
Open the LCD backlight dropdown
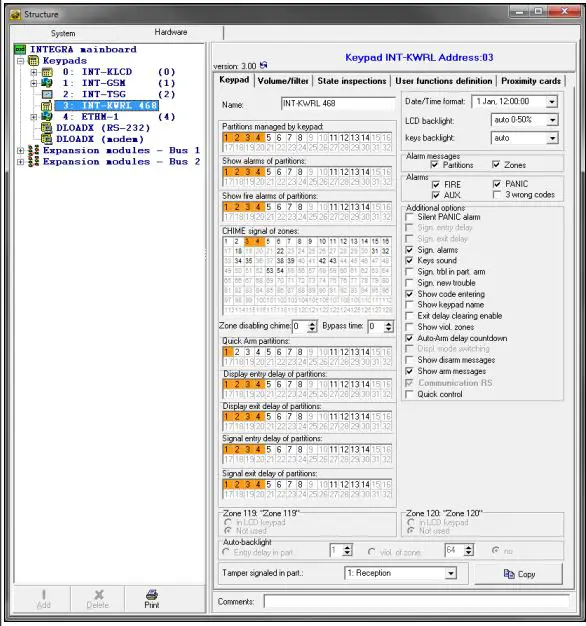point(552,120)
